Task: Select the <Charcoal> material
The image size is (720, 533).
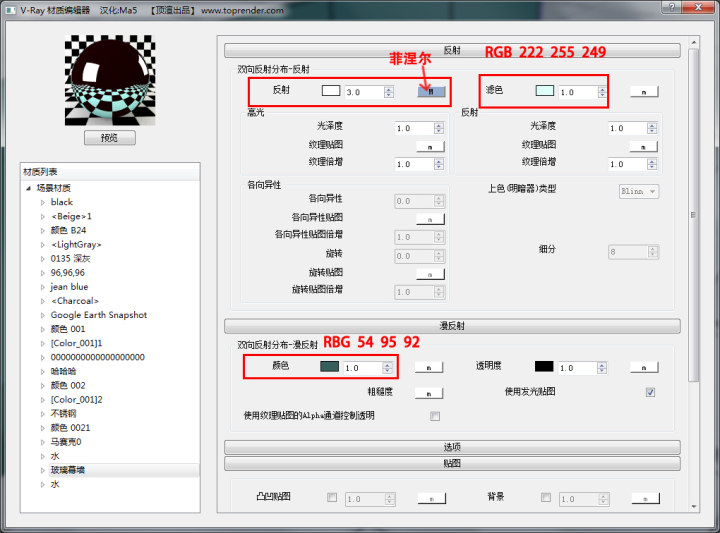Action: [x=75, y=301]
